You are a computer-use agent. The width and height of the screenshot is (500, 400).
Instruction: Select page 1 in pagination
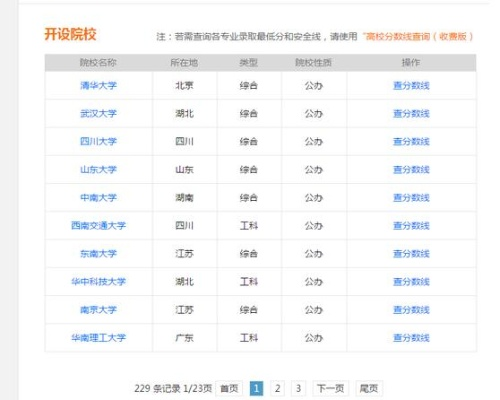(256, 388)
